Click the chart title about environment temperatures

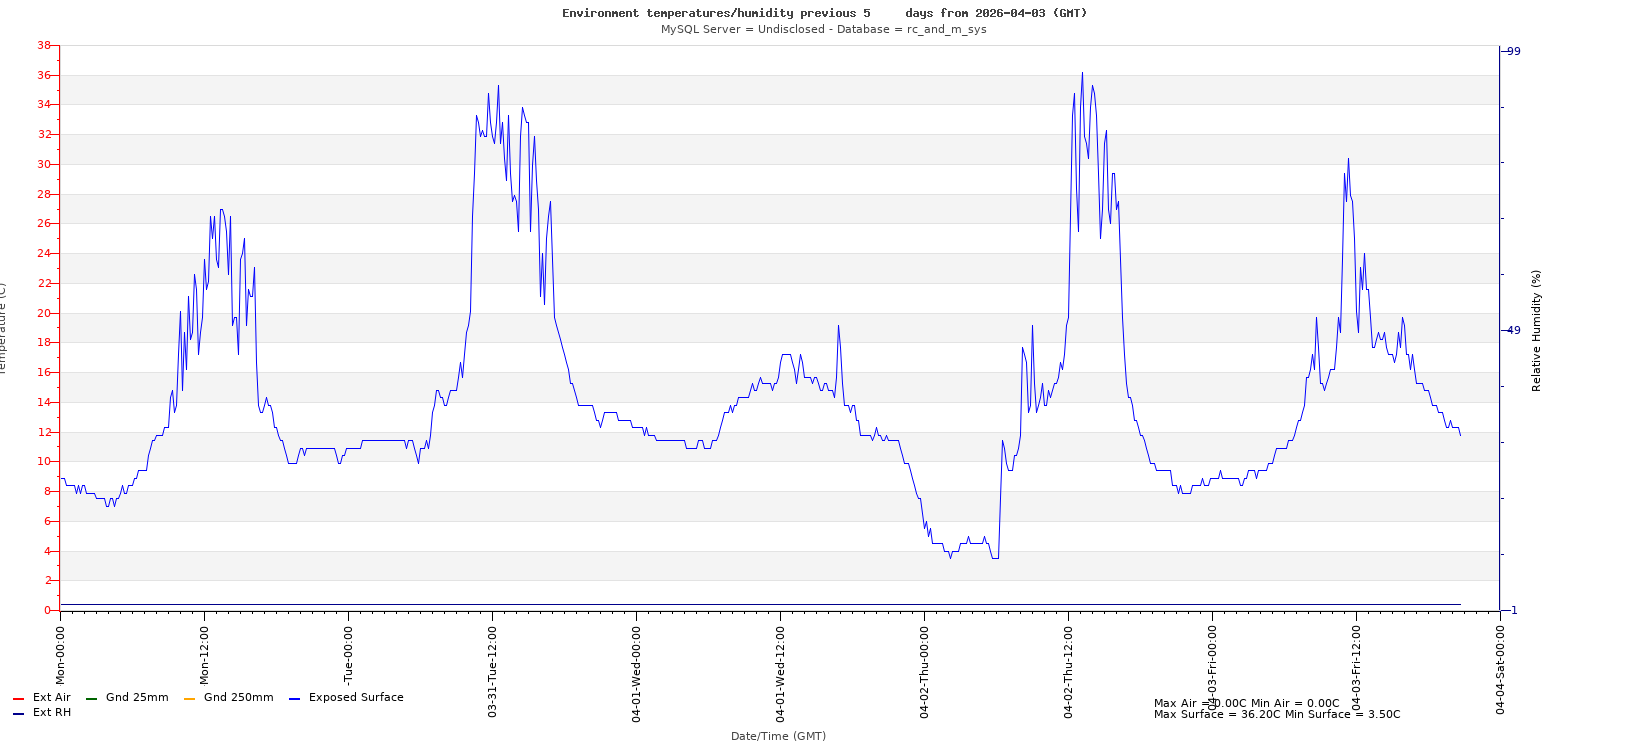click(824, 13)
